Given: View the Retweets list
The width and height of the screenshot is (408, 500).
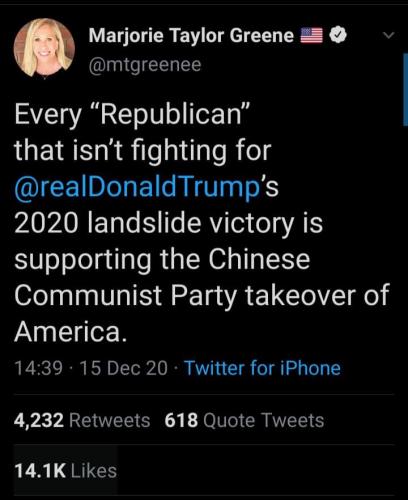Looking at the screenshot, I should point(82,420).
